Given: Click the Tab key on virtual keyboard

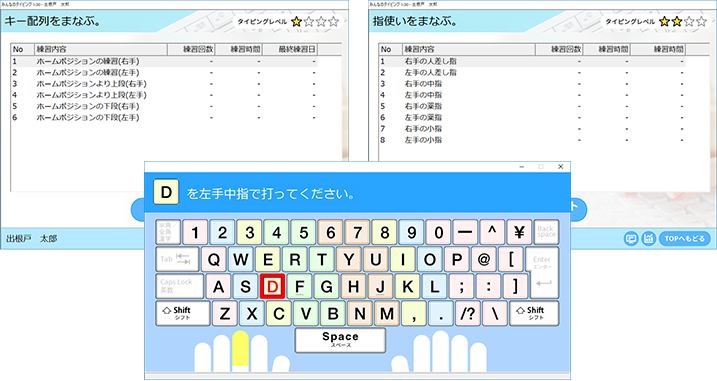Looking at the screenshot, I should coord(177,259).
